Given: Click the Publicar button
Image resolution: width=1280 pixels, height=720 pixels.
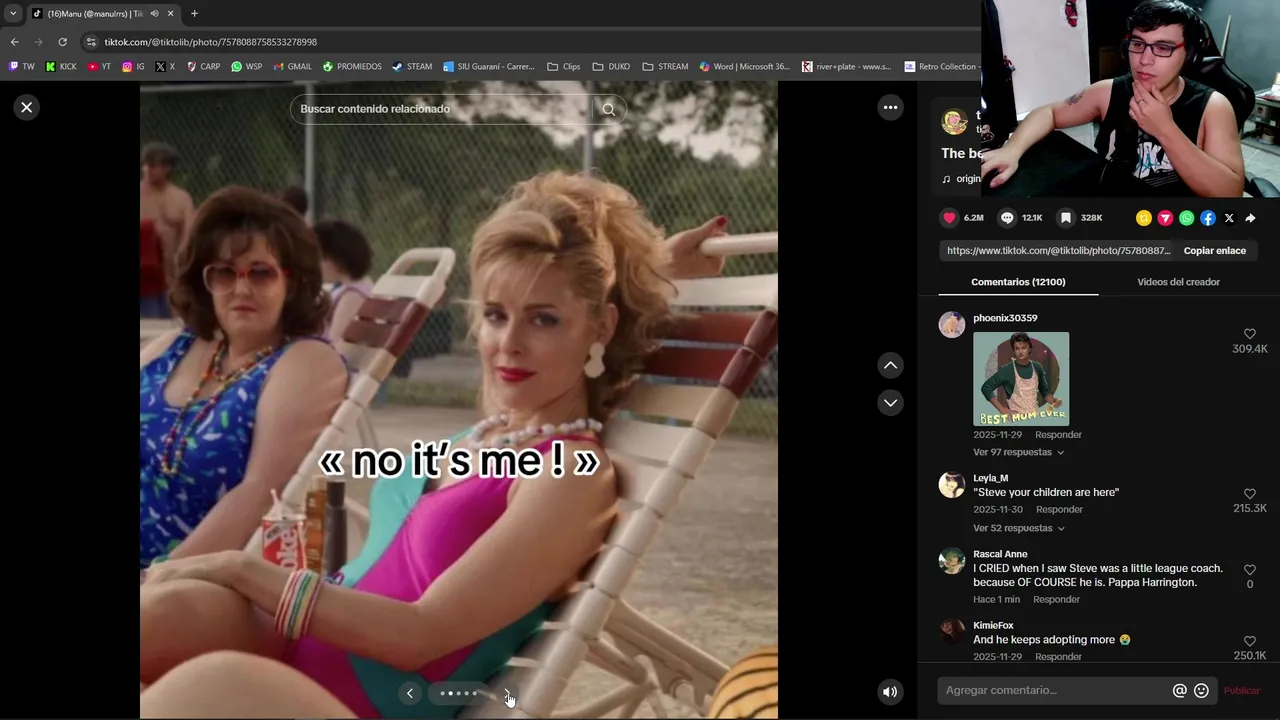Looking at the screenshot, I should pyautogui.click(x=1241, y=691).
